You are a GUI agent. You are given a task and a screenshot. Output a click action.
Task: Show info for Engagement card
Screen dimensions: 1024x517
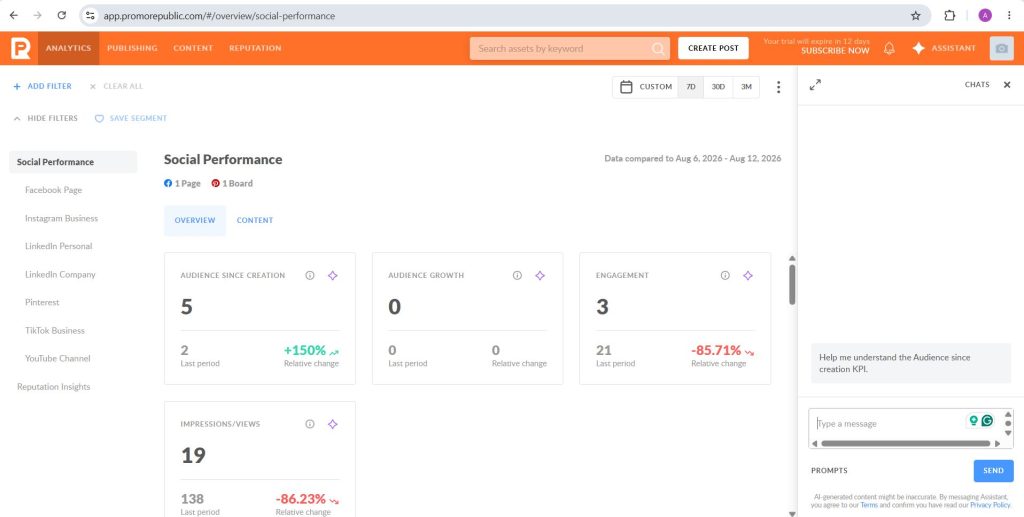(725, 275)
